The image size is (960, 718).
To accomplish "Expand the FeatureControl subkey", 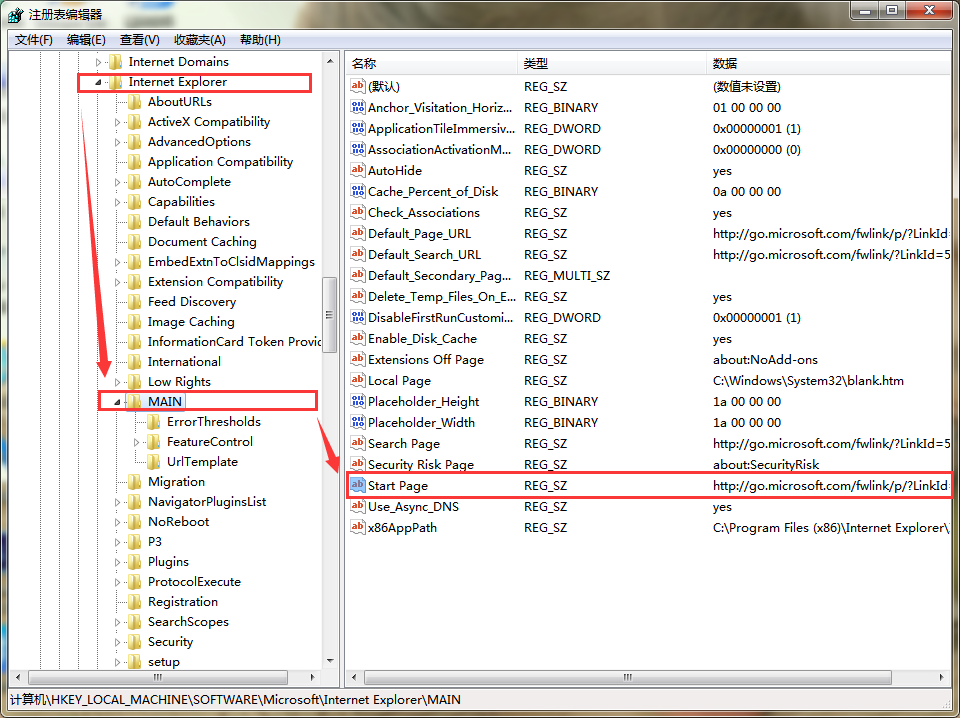I will (137, 442).
